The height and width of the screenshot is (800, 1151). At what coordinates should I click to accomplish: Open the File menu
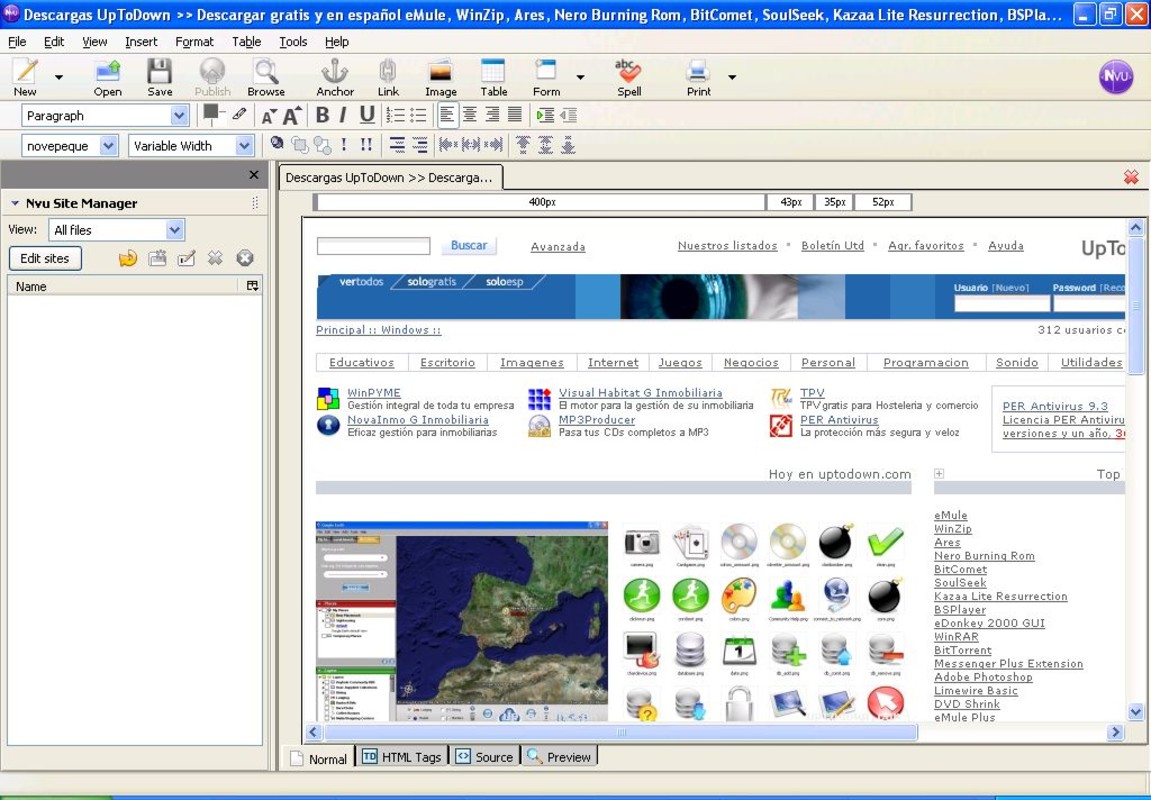(17, 42)
